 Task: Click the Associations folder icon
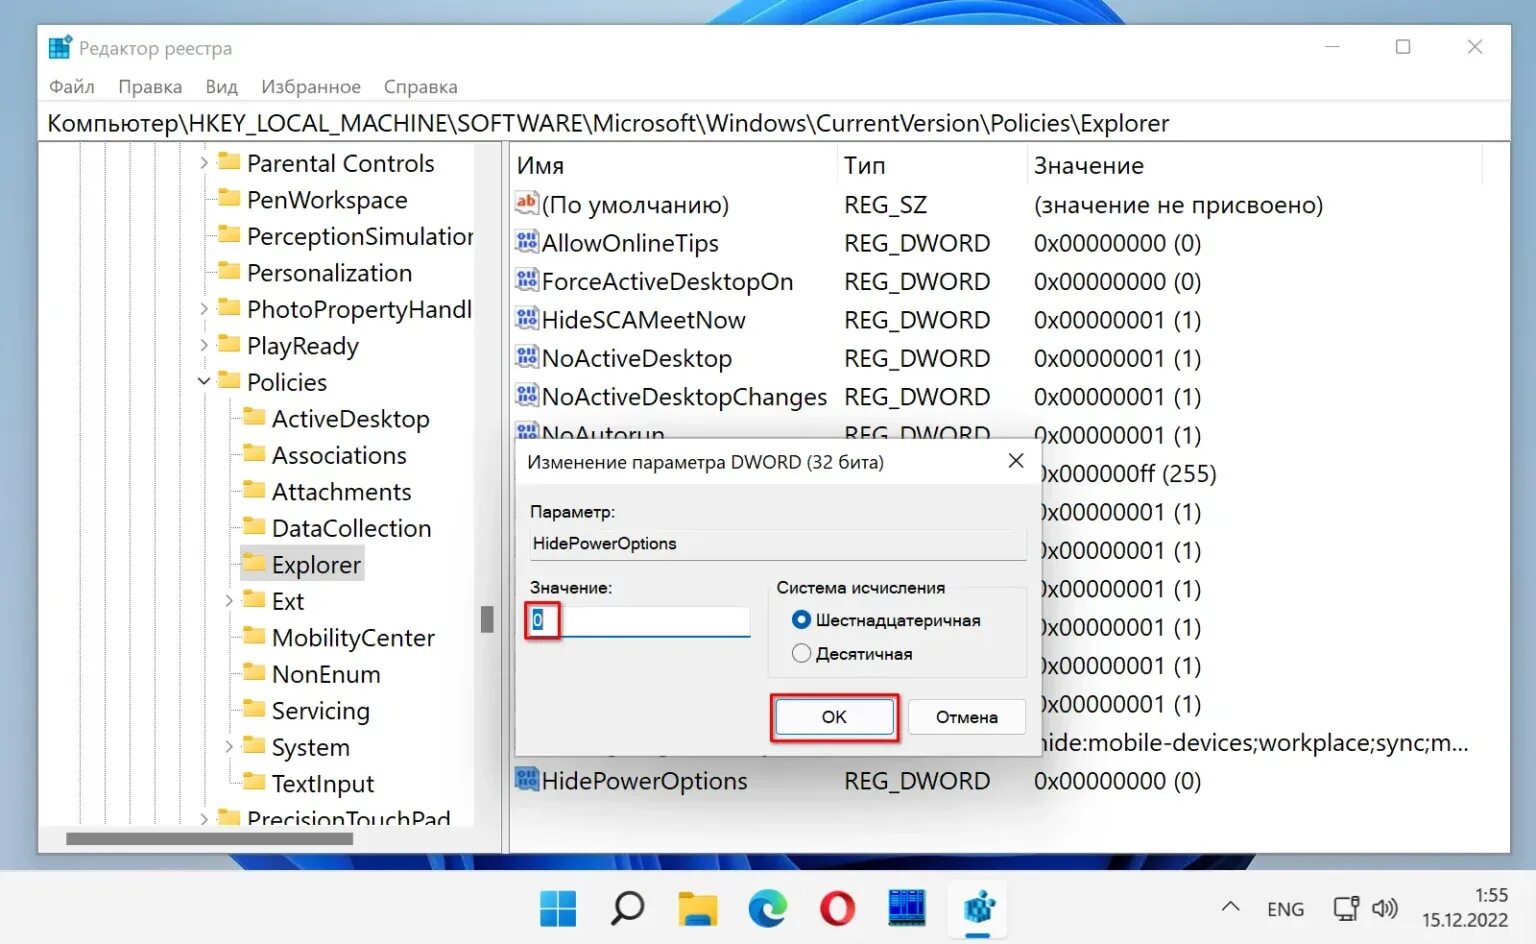[x=255, y=454]
